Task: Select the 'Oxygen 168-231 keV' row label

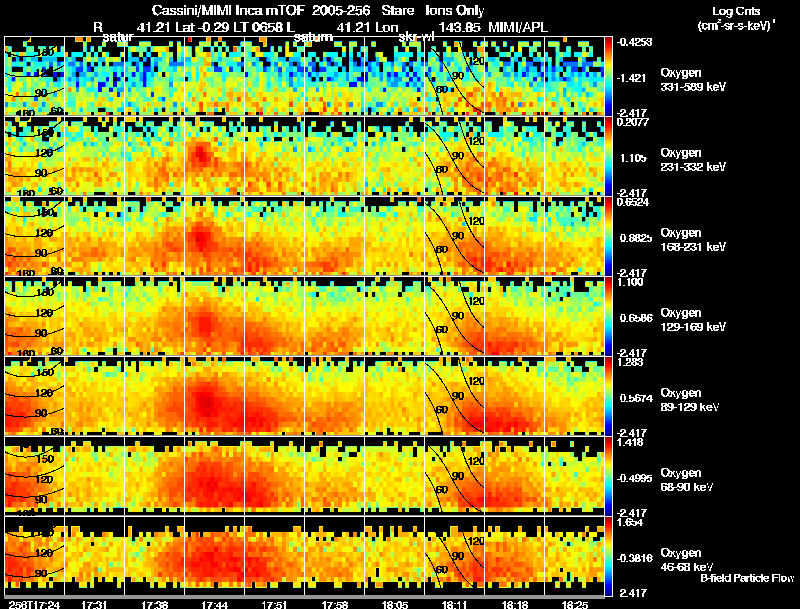Action: point(692,240)
